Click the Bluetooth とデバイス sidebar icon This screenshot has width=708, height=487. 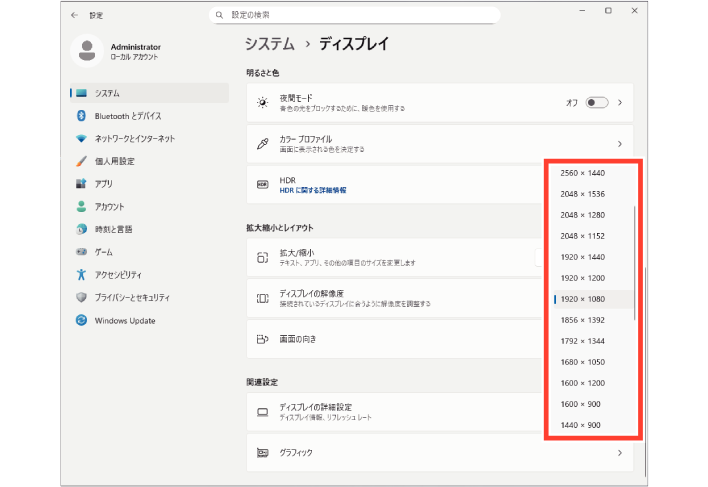point(82,116)
